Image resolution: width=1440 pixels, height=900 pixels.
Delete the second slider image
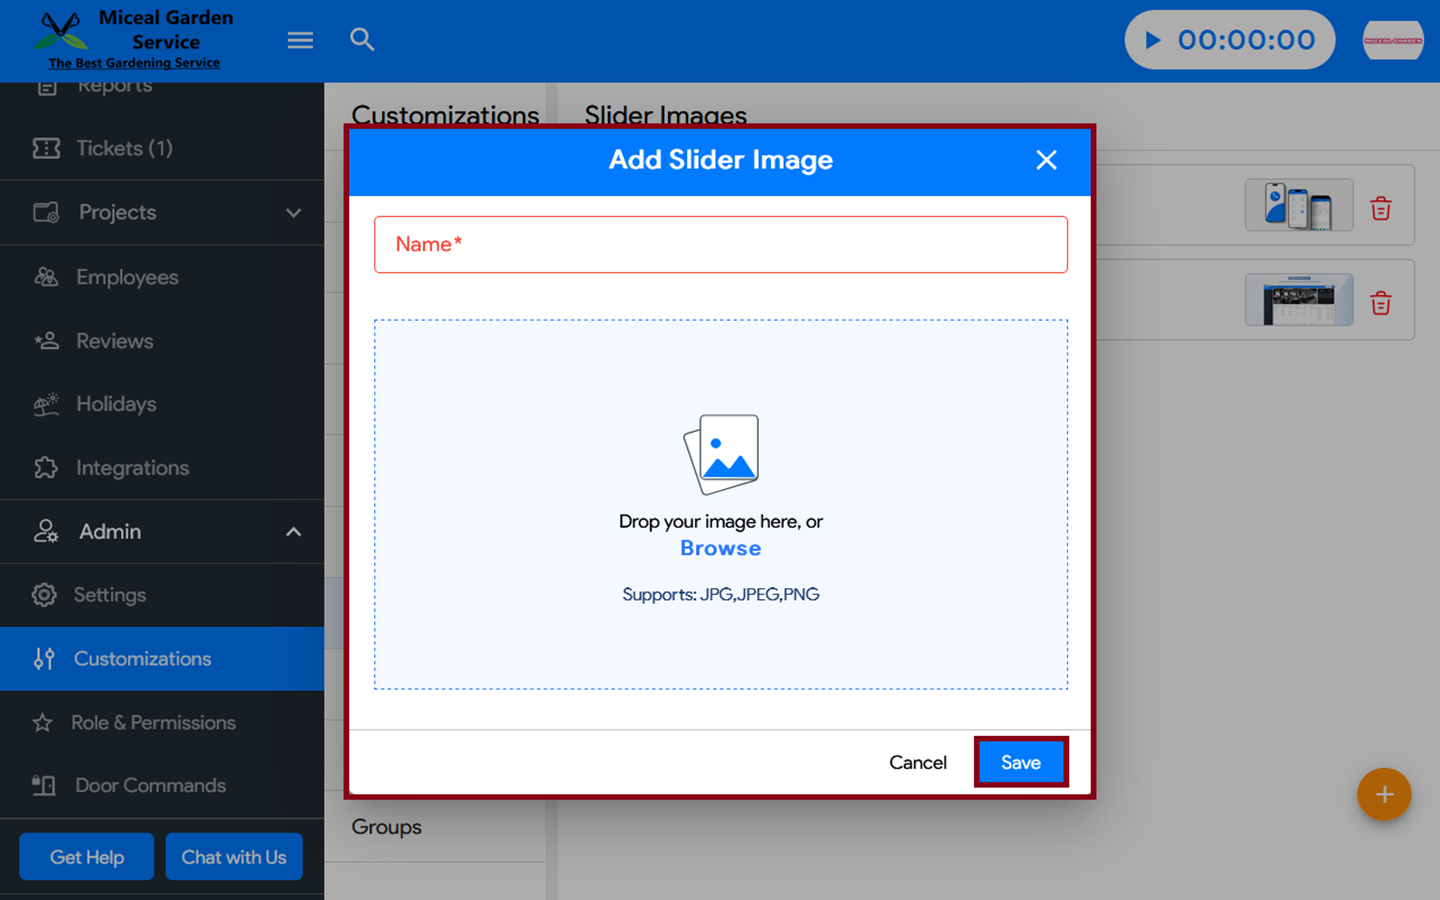(x=1381, y=303)
